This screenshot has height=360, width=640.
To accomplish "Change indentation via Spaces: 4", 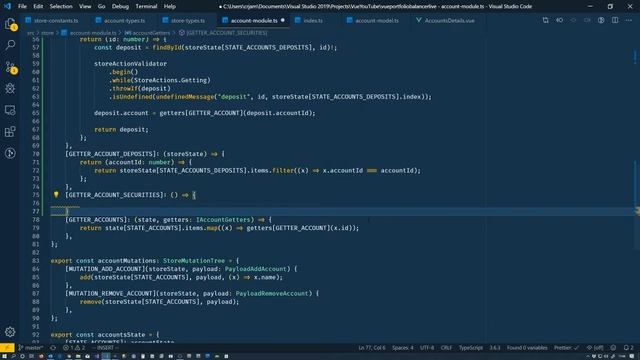I will click(x=402, y=348).
